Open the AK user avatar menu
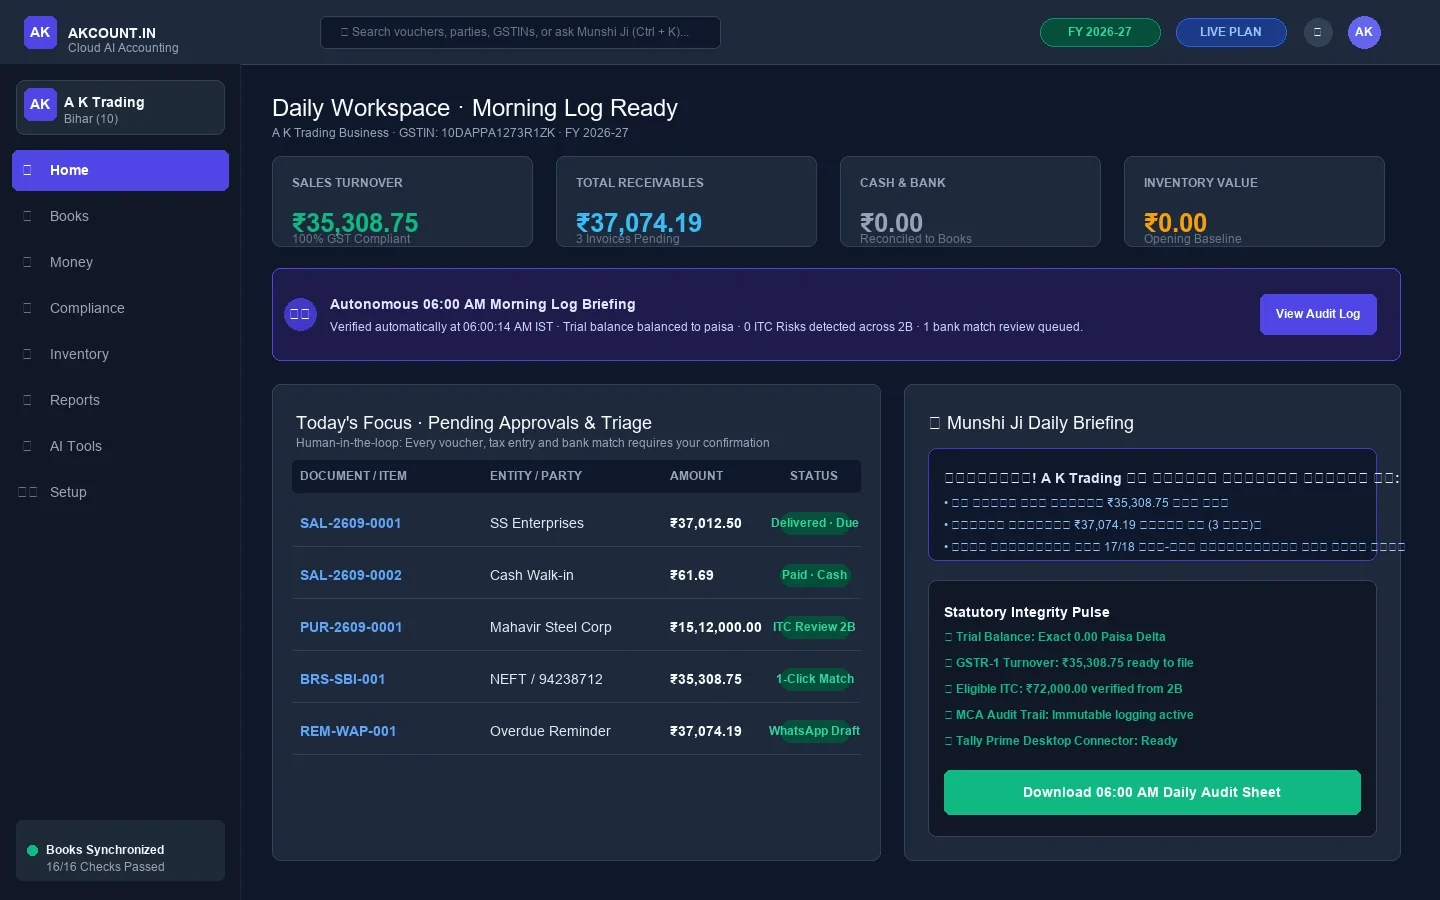Viewport: 1440px width, 900px height. point(1364,32)
